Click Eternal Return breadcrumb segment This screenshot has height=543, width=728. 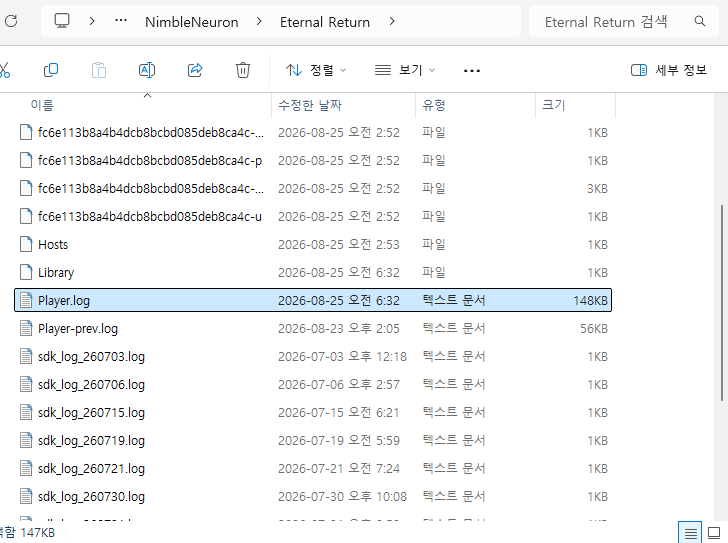click(x=325, y=22)
